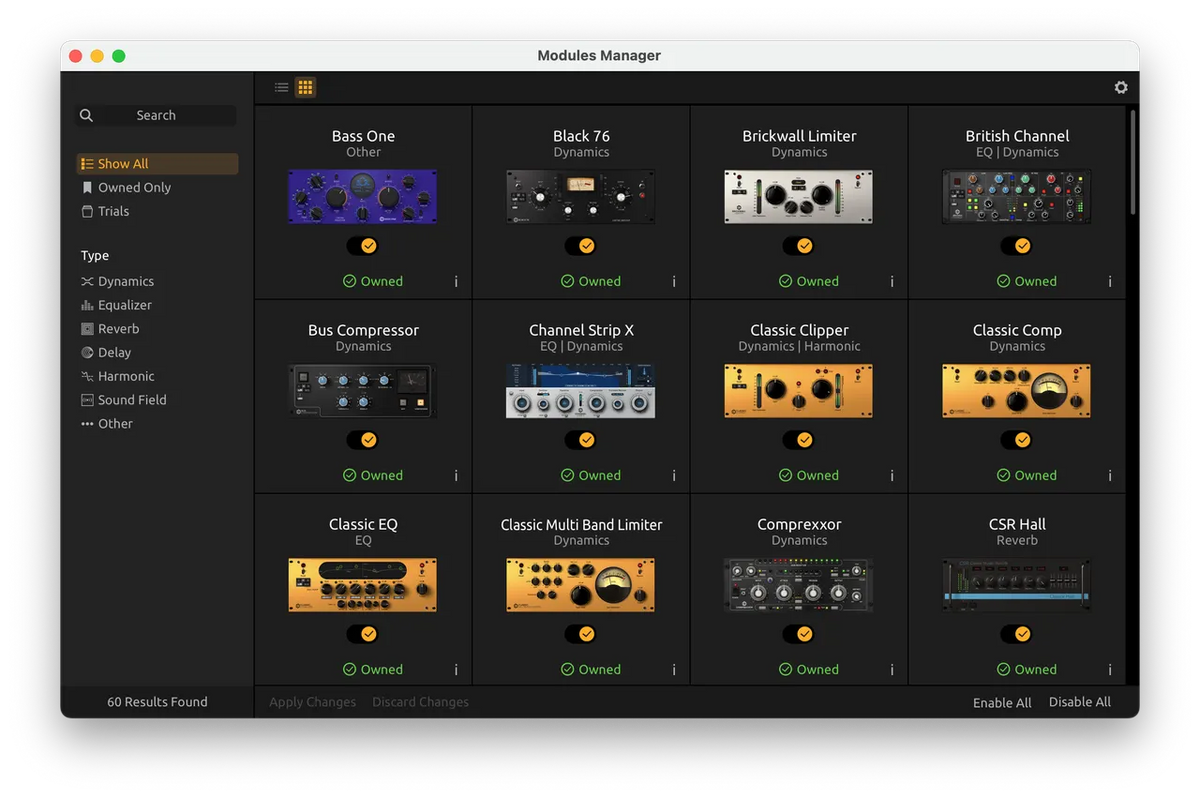Click the Enable All button
Image resolution: width=1200 pixels, height=798 pixels.
tap(1002, 702)
